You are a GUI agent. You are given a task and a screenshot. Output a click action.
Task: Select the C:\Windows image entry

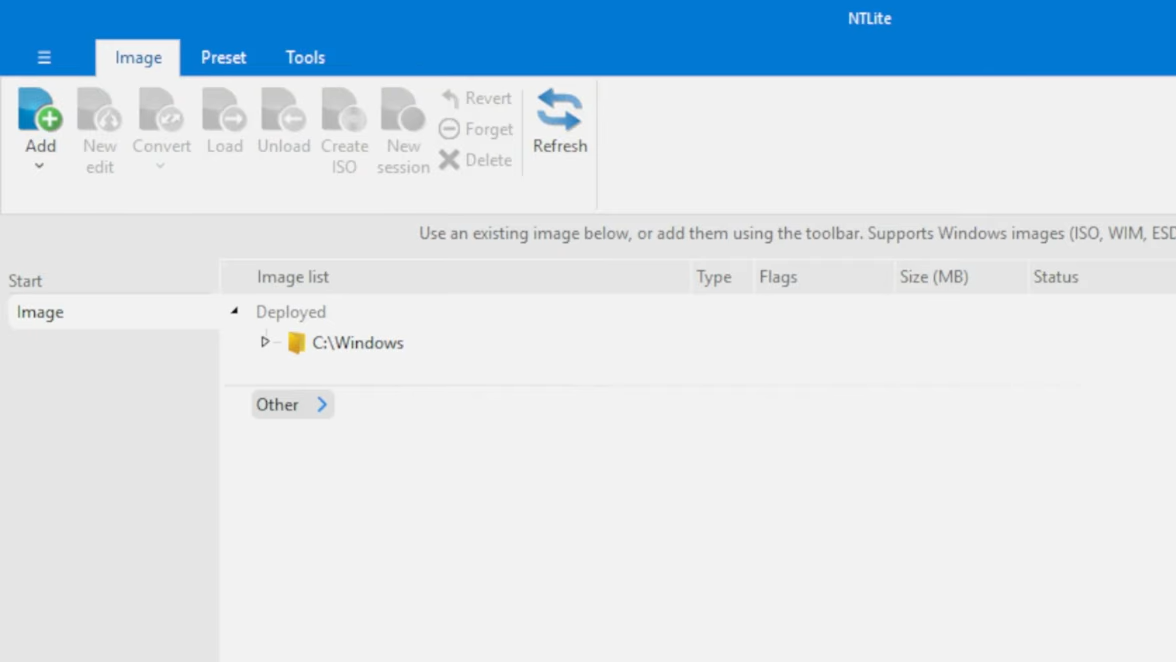pyautogui.click(x=358, y=343)
